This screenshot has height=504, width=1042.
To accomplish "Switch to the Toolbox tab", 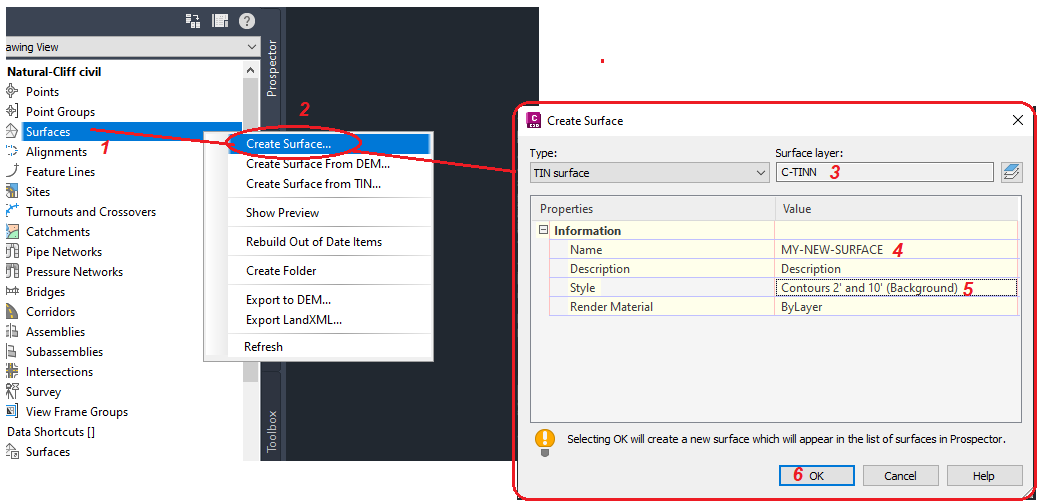I will 271,432.
